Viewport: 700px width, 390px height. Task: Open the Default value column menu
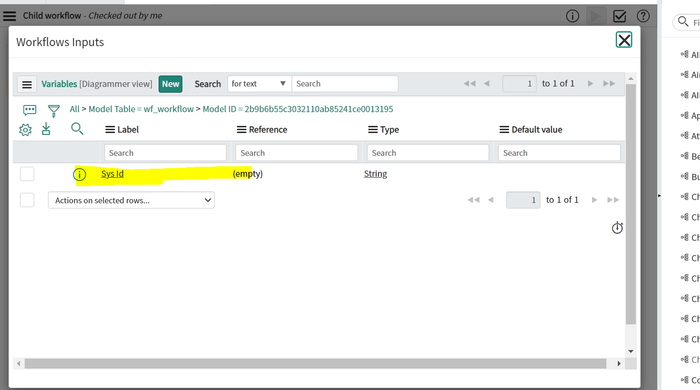tap(504, 130)
